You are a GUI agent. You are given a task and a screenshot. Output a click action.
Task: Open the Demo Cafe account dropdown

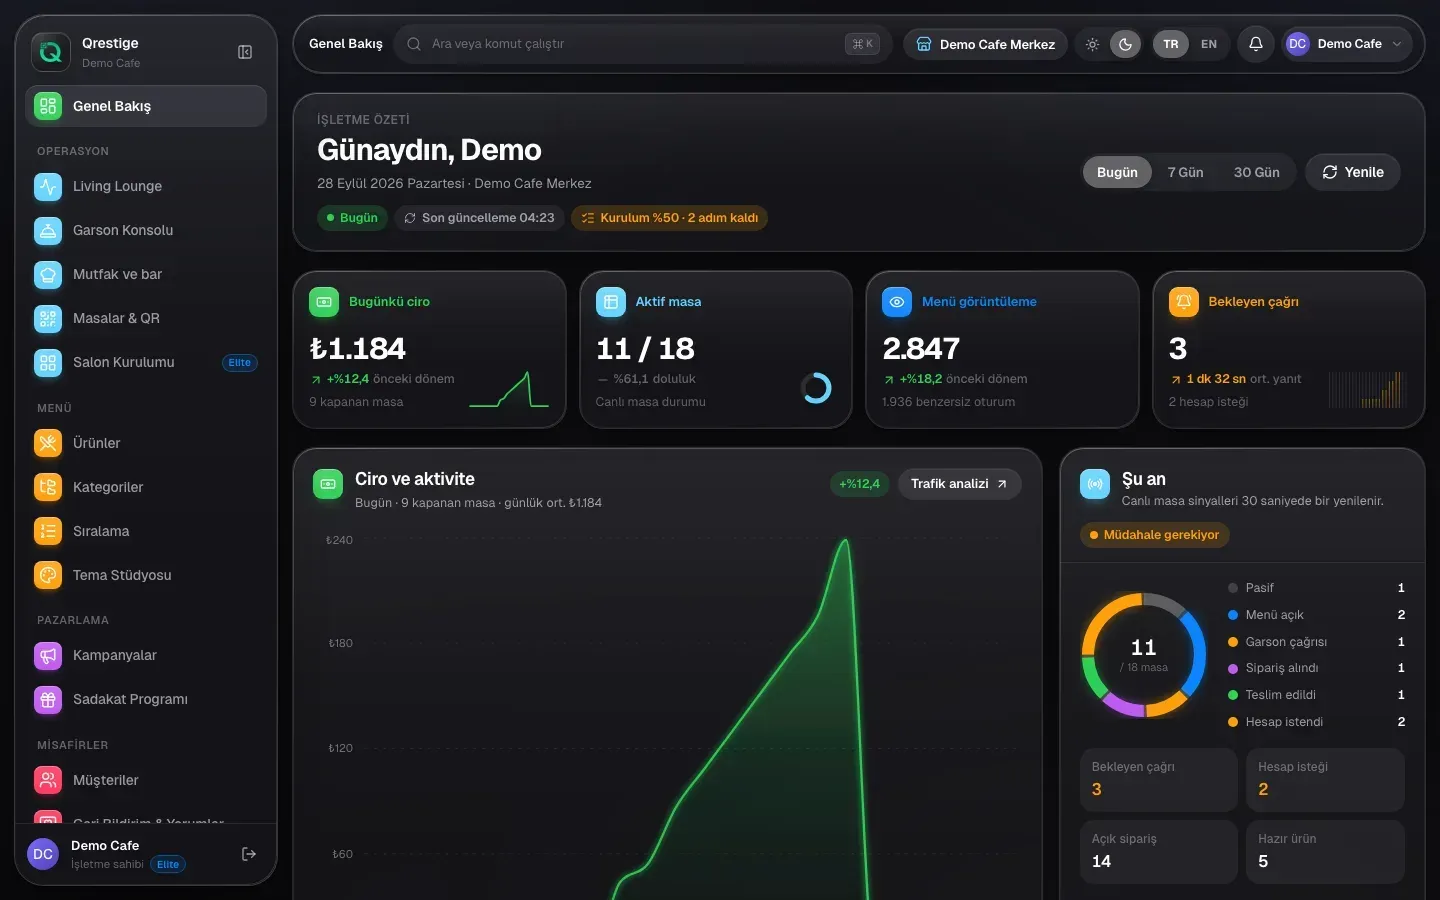click(1347, 44)
